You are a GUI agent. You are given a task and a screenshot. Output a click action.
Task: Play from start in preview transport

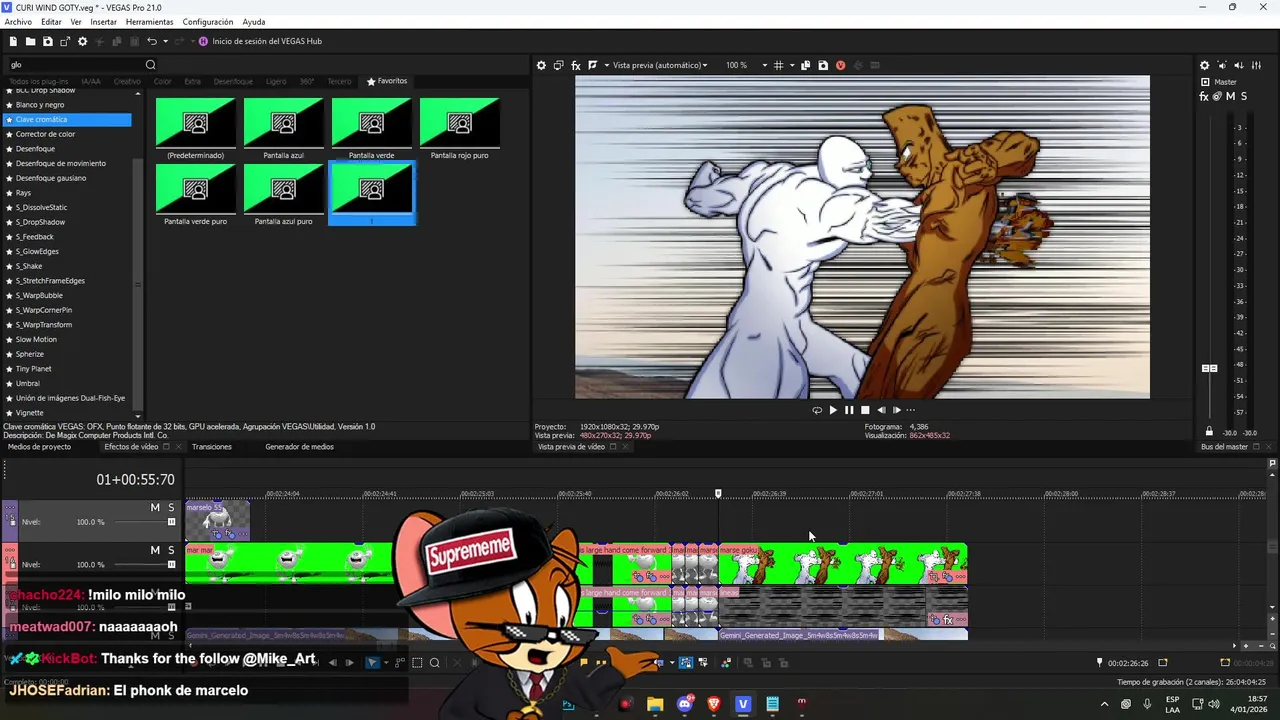833,410
